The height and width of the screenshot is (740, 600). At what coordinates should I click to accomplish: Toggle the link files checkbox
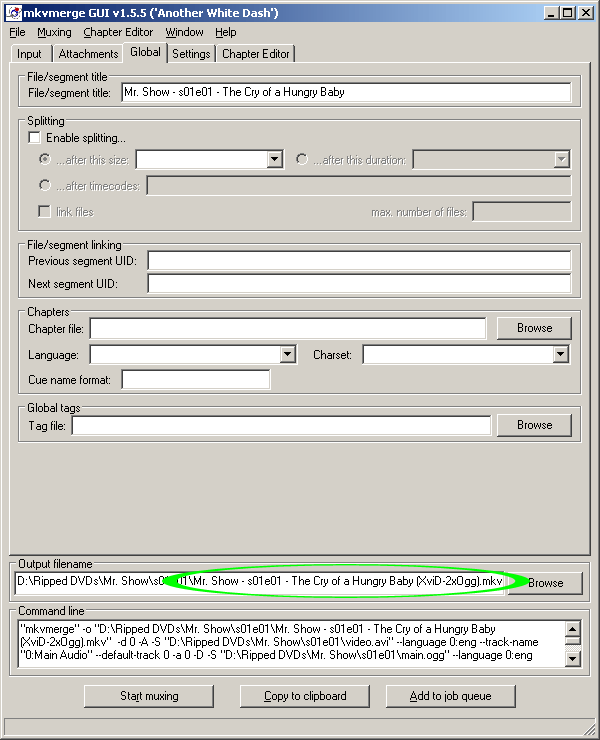point(44,211)
